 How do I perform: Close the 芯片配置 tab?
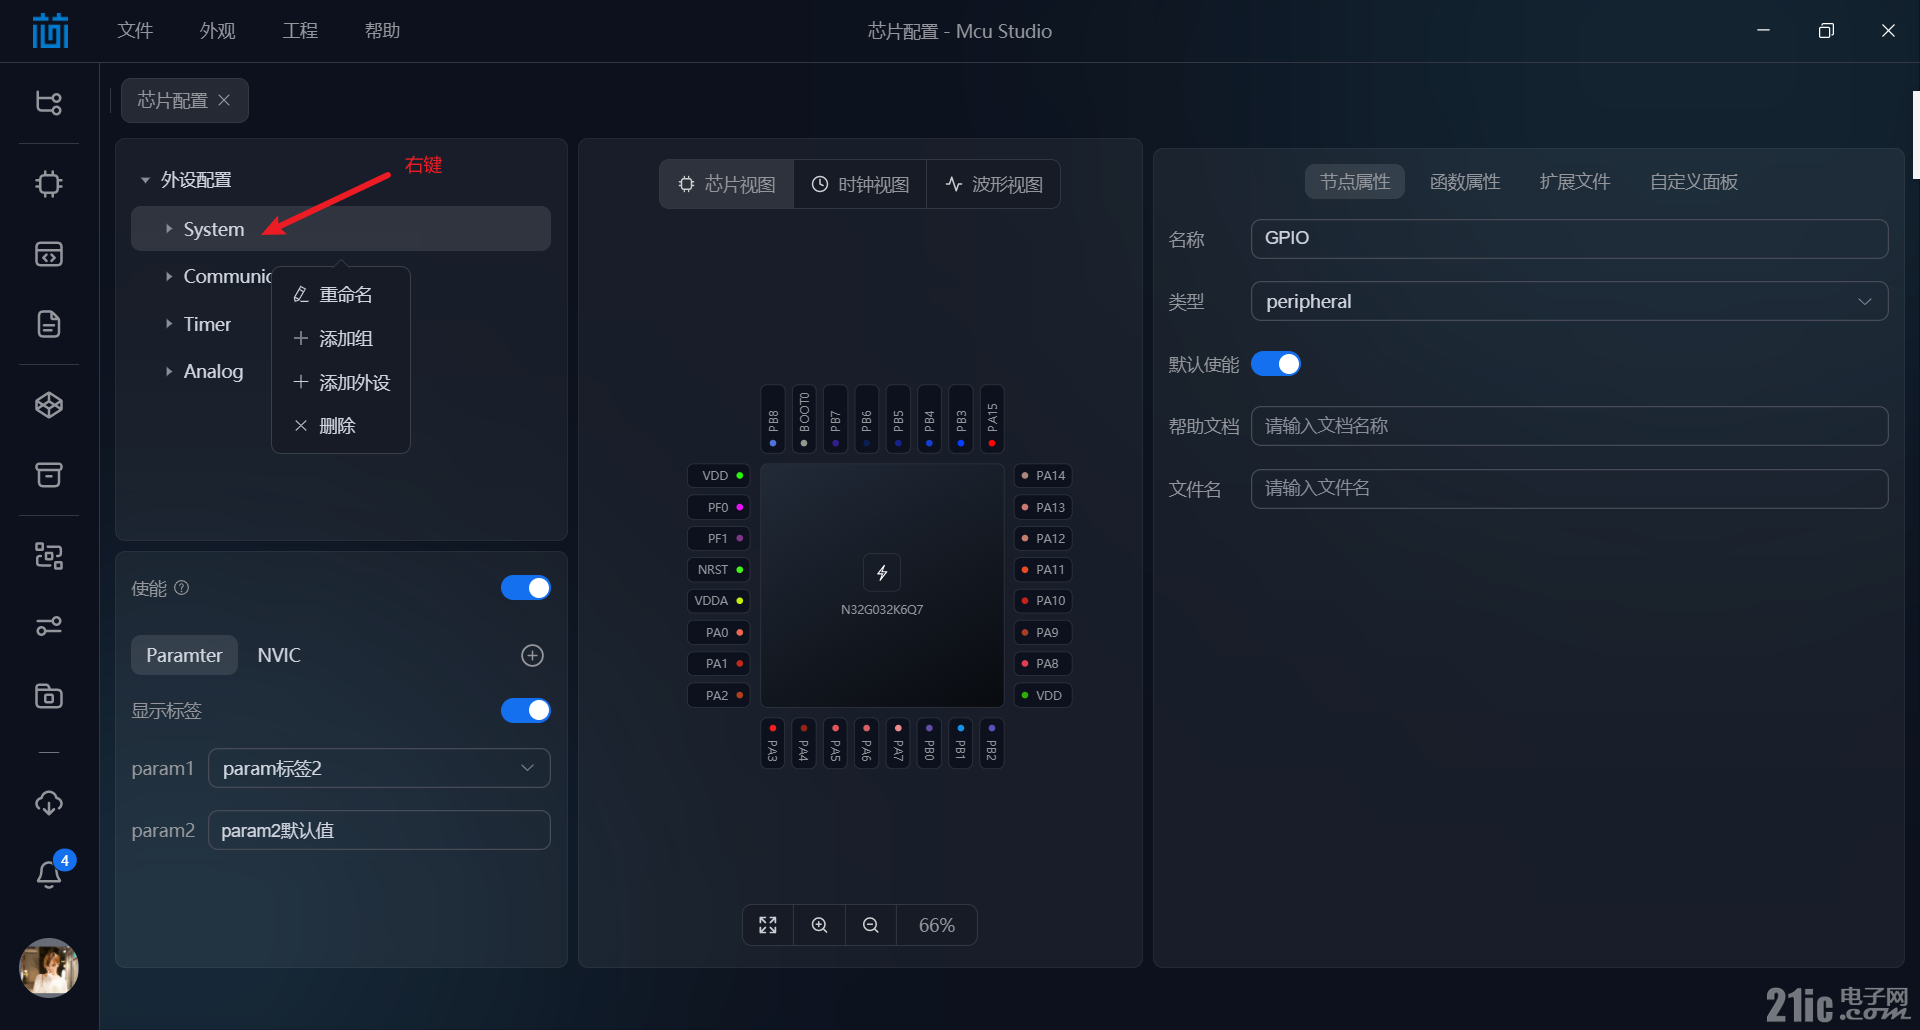coord(224,100)
